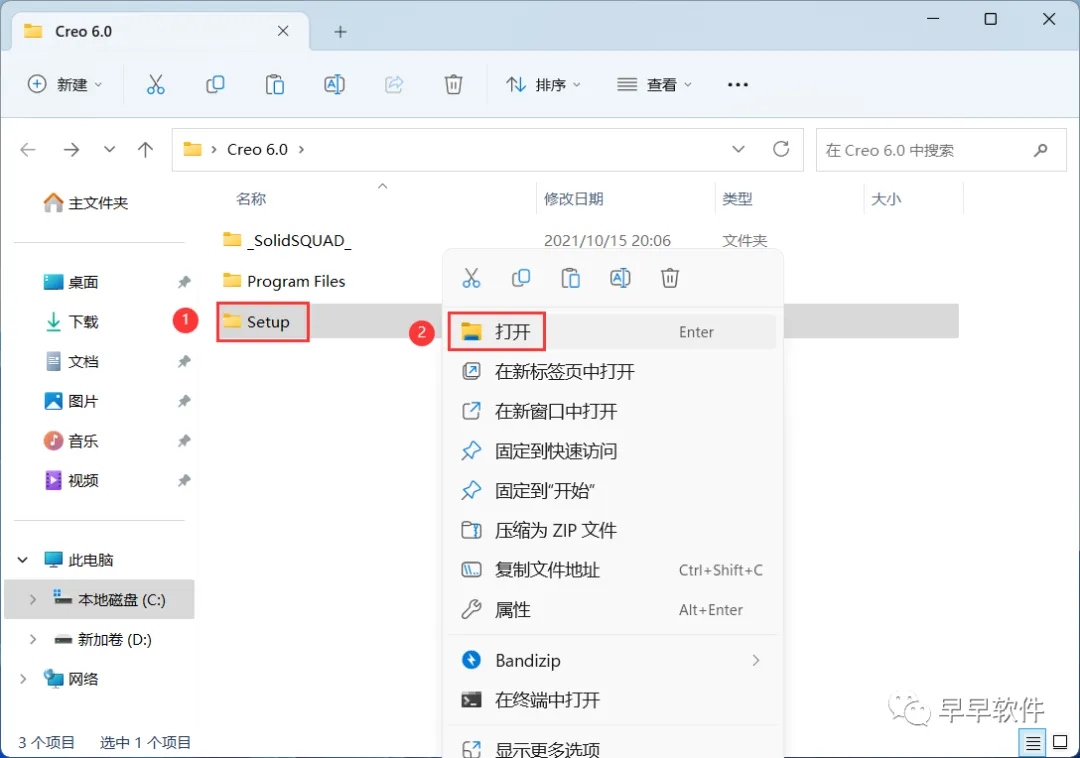Screen dimensions: 1080x758
Task: Collapse the 此电脑 tree node
Action: pos(23,560)
